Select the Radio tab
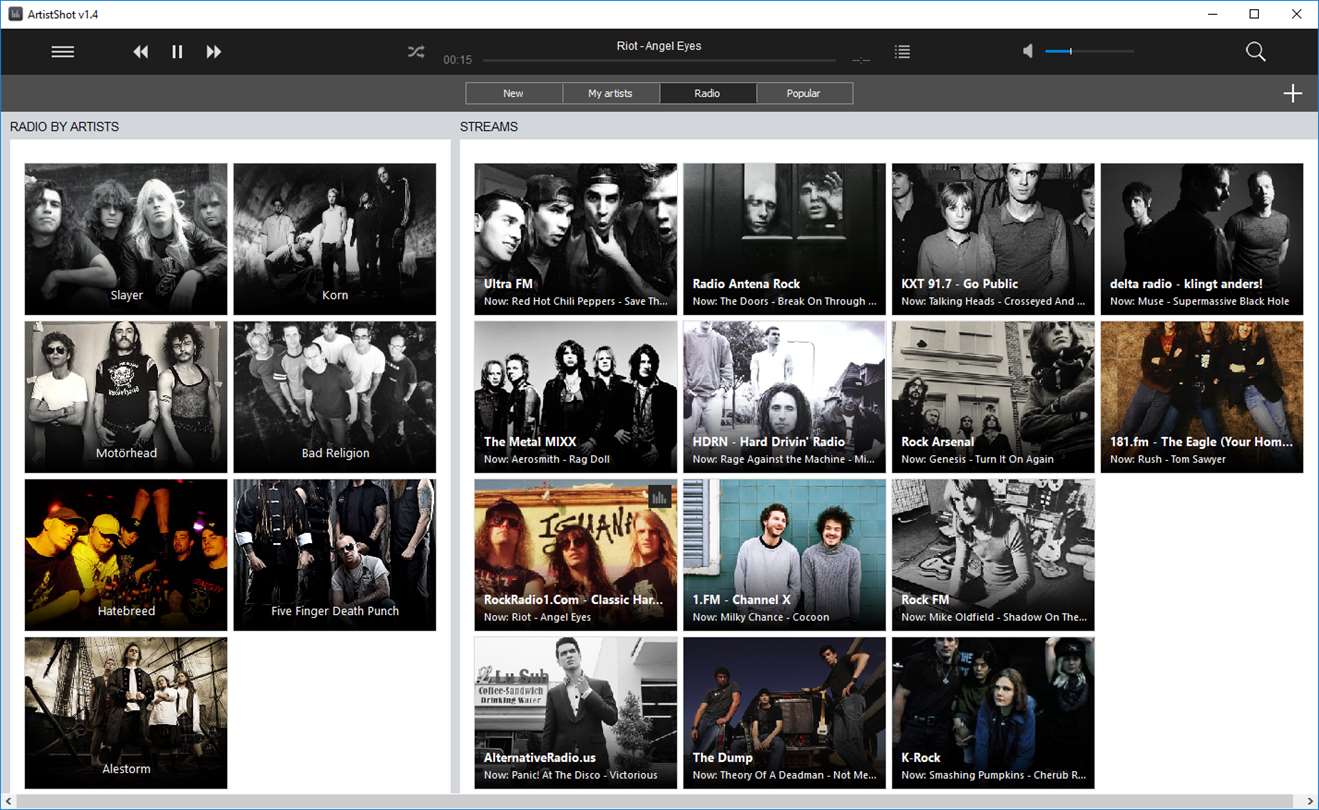 click(x=707, y=93)
